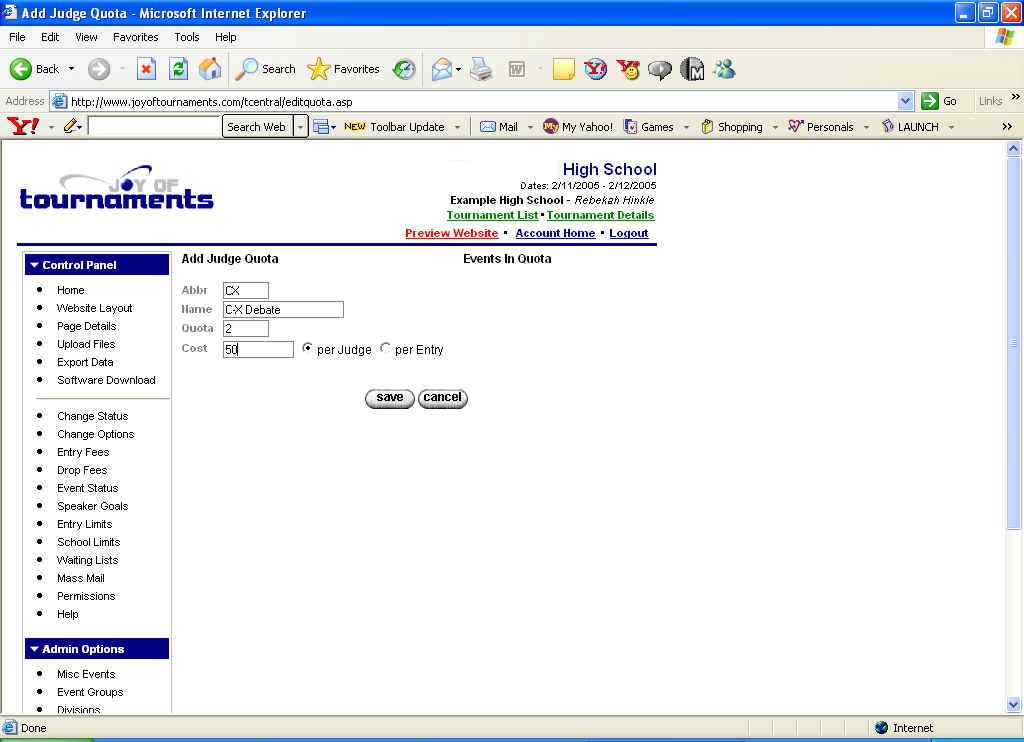Collapse the Control Panel section
This screenshot has height=742, width=1024.
click(35, 265)
